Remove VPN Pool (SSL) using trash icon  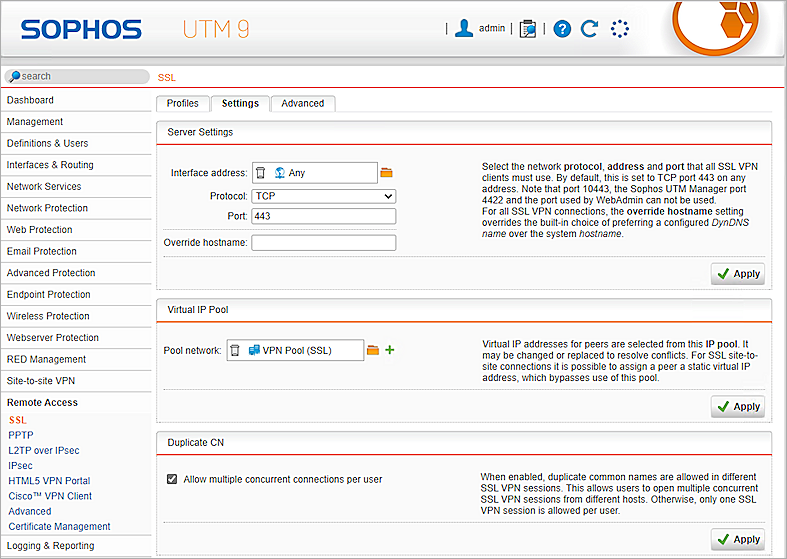tap(234, 350)
